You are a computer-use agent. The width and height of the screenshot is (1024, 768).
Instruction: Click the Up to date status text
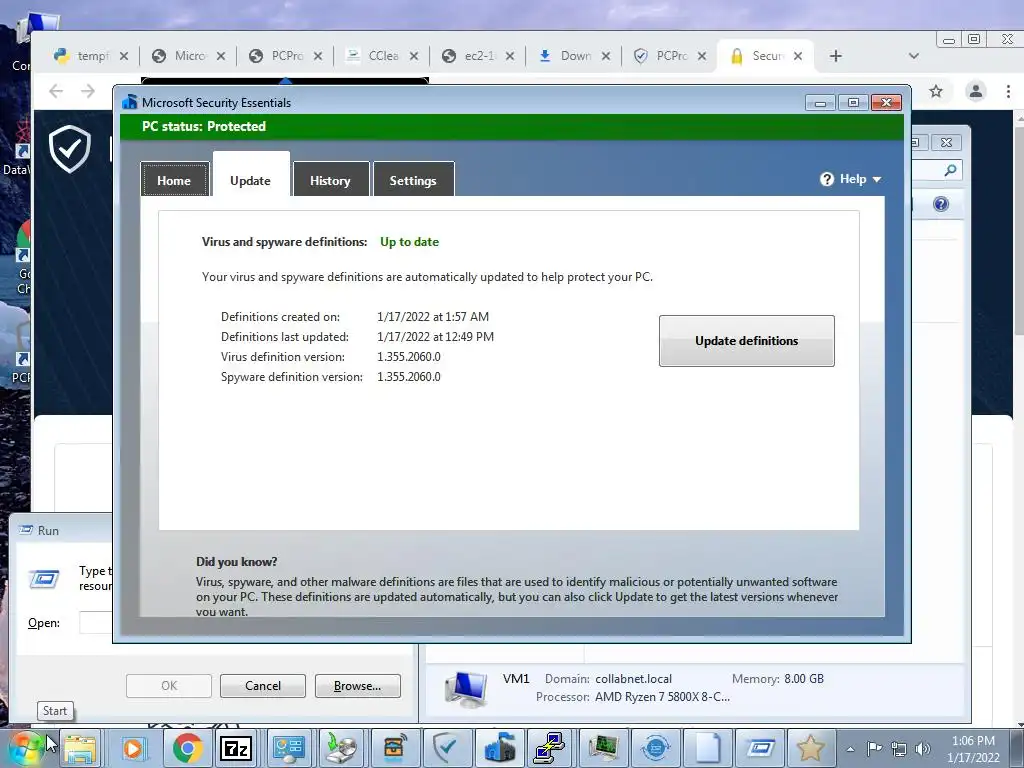409,242
